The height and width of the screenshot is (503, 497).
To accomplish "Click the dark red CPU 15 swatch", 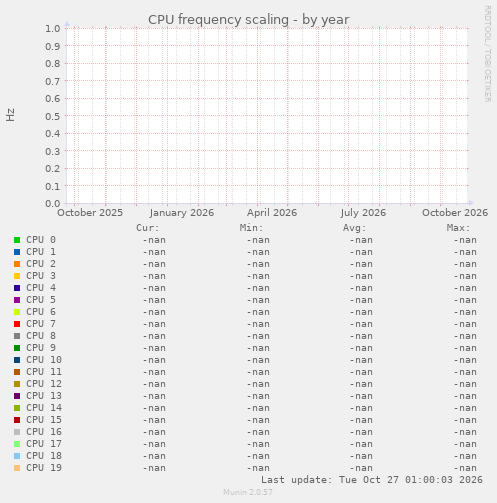I will point(17,420).
